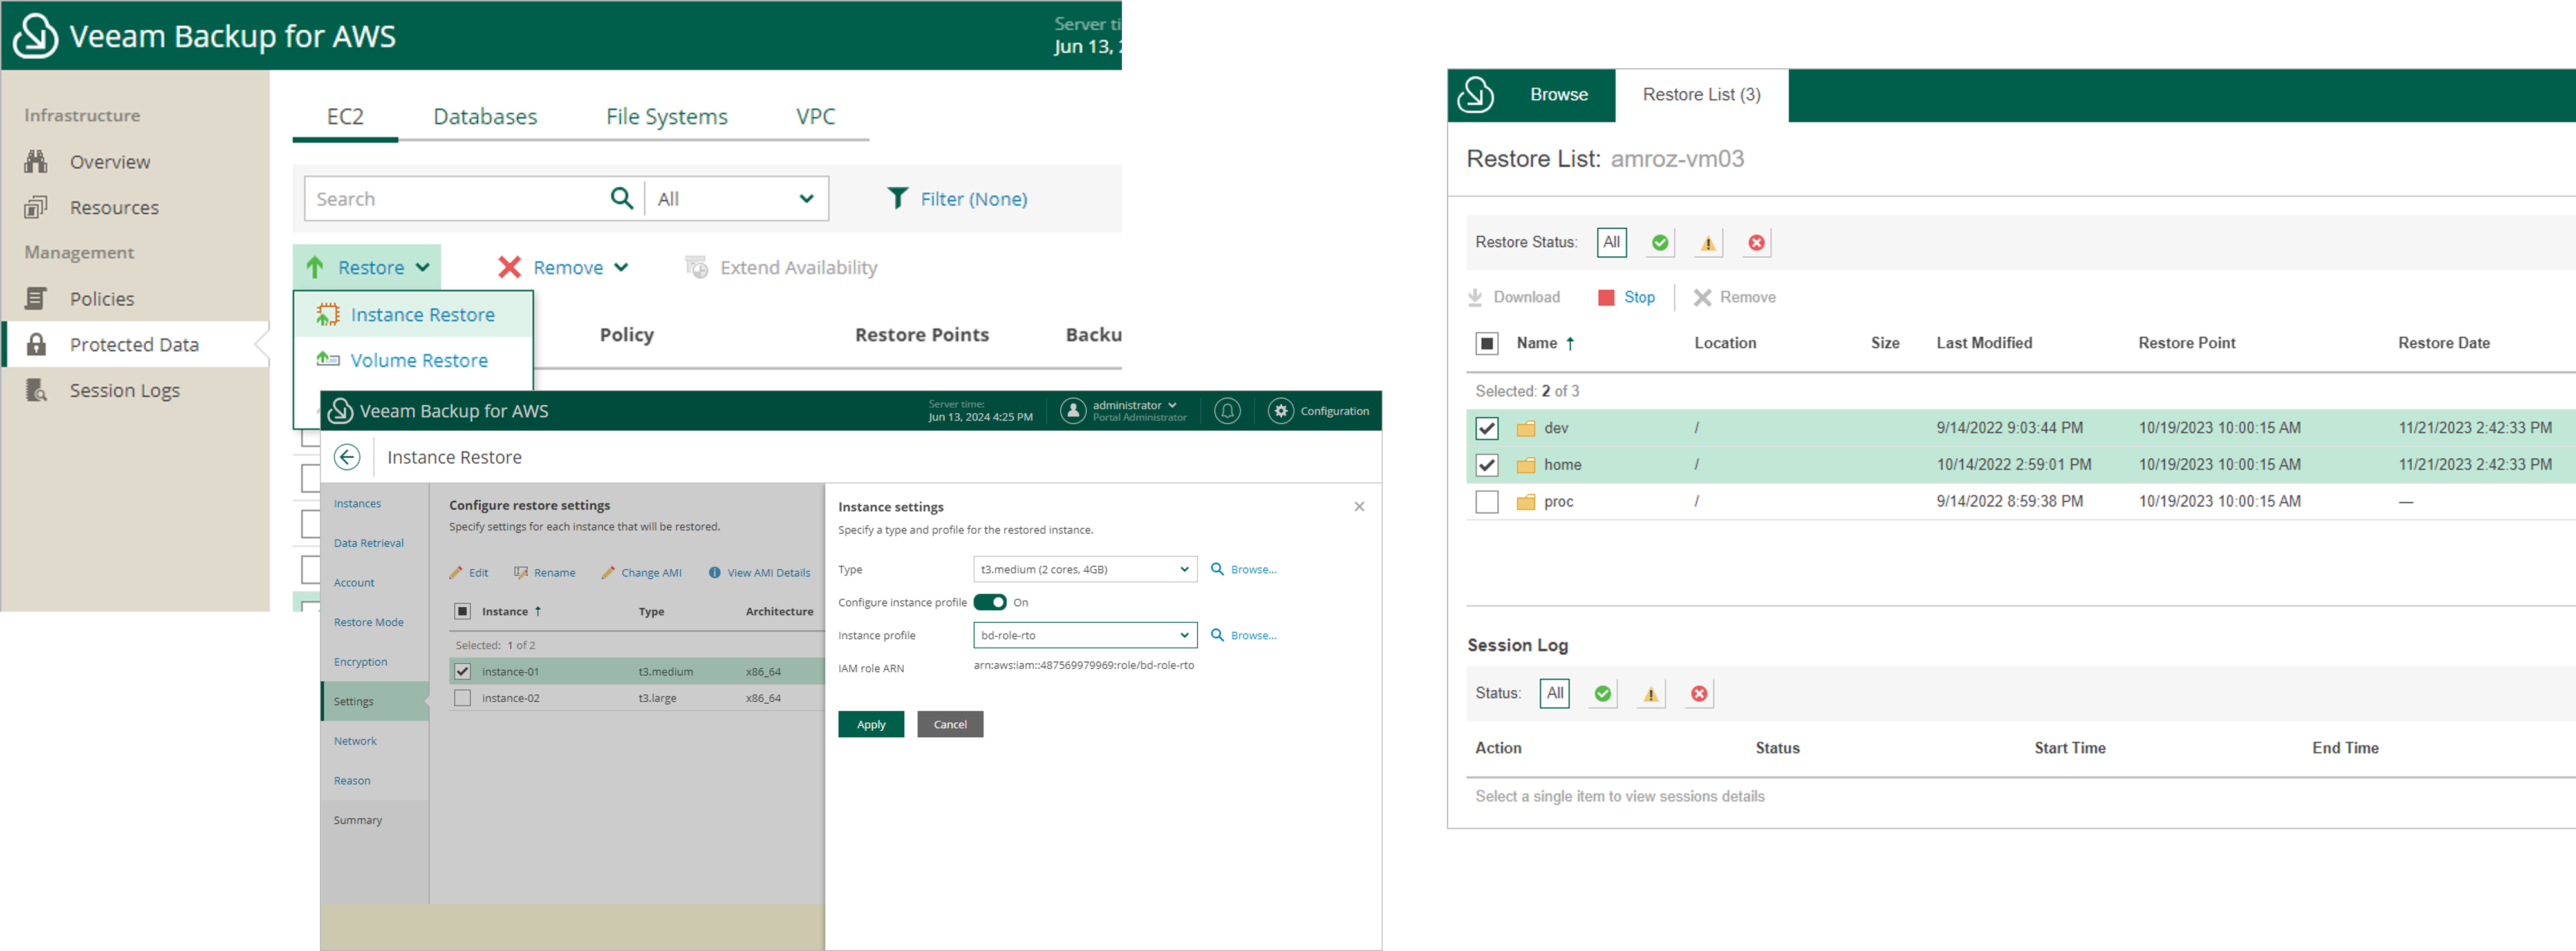Image resolution: width=2576 pixels, height=951 pixels.
Task: Open the instance Type t3.medium dropdown
Action: point(1085,569)
